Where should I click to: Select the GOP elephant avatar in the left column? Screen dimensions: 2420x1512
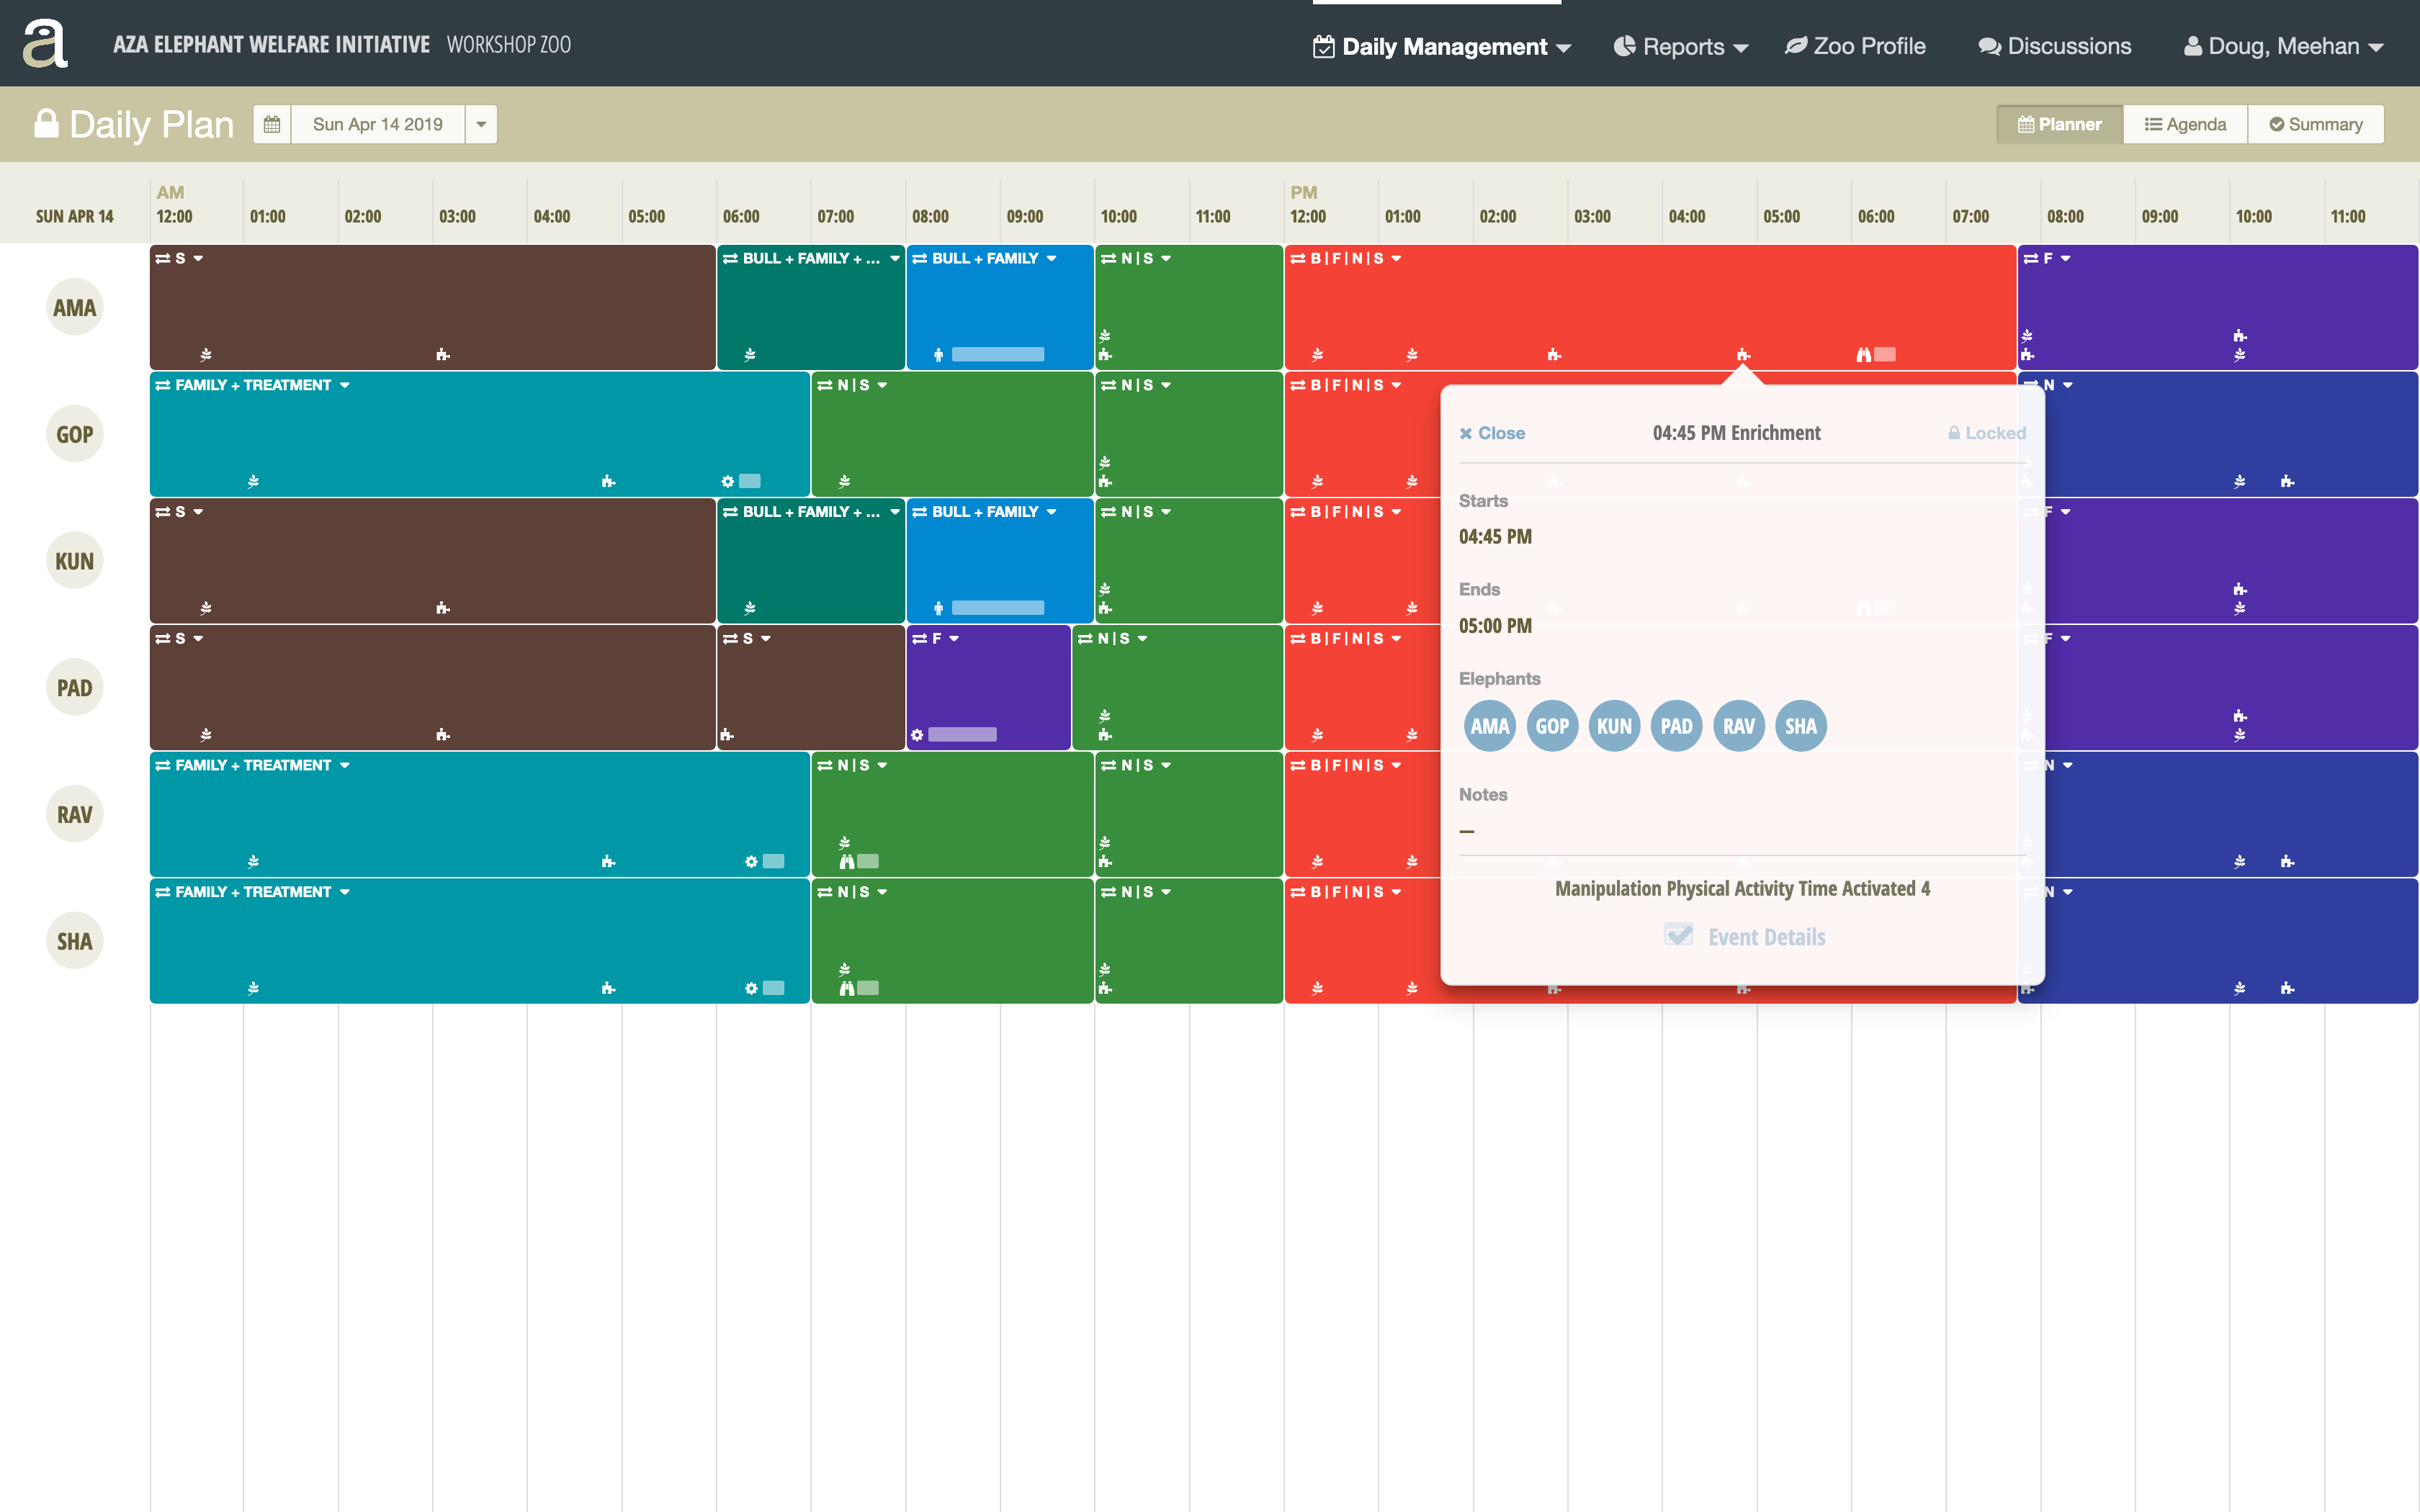pyautogui.click(x=74, y=433)
